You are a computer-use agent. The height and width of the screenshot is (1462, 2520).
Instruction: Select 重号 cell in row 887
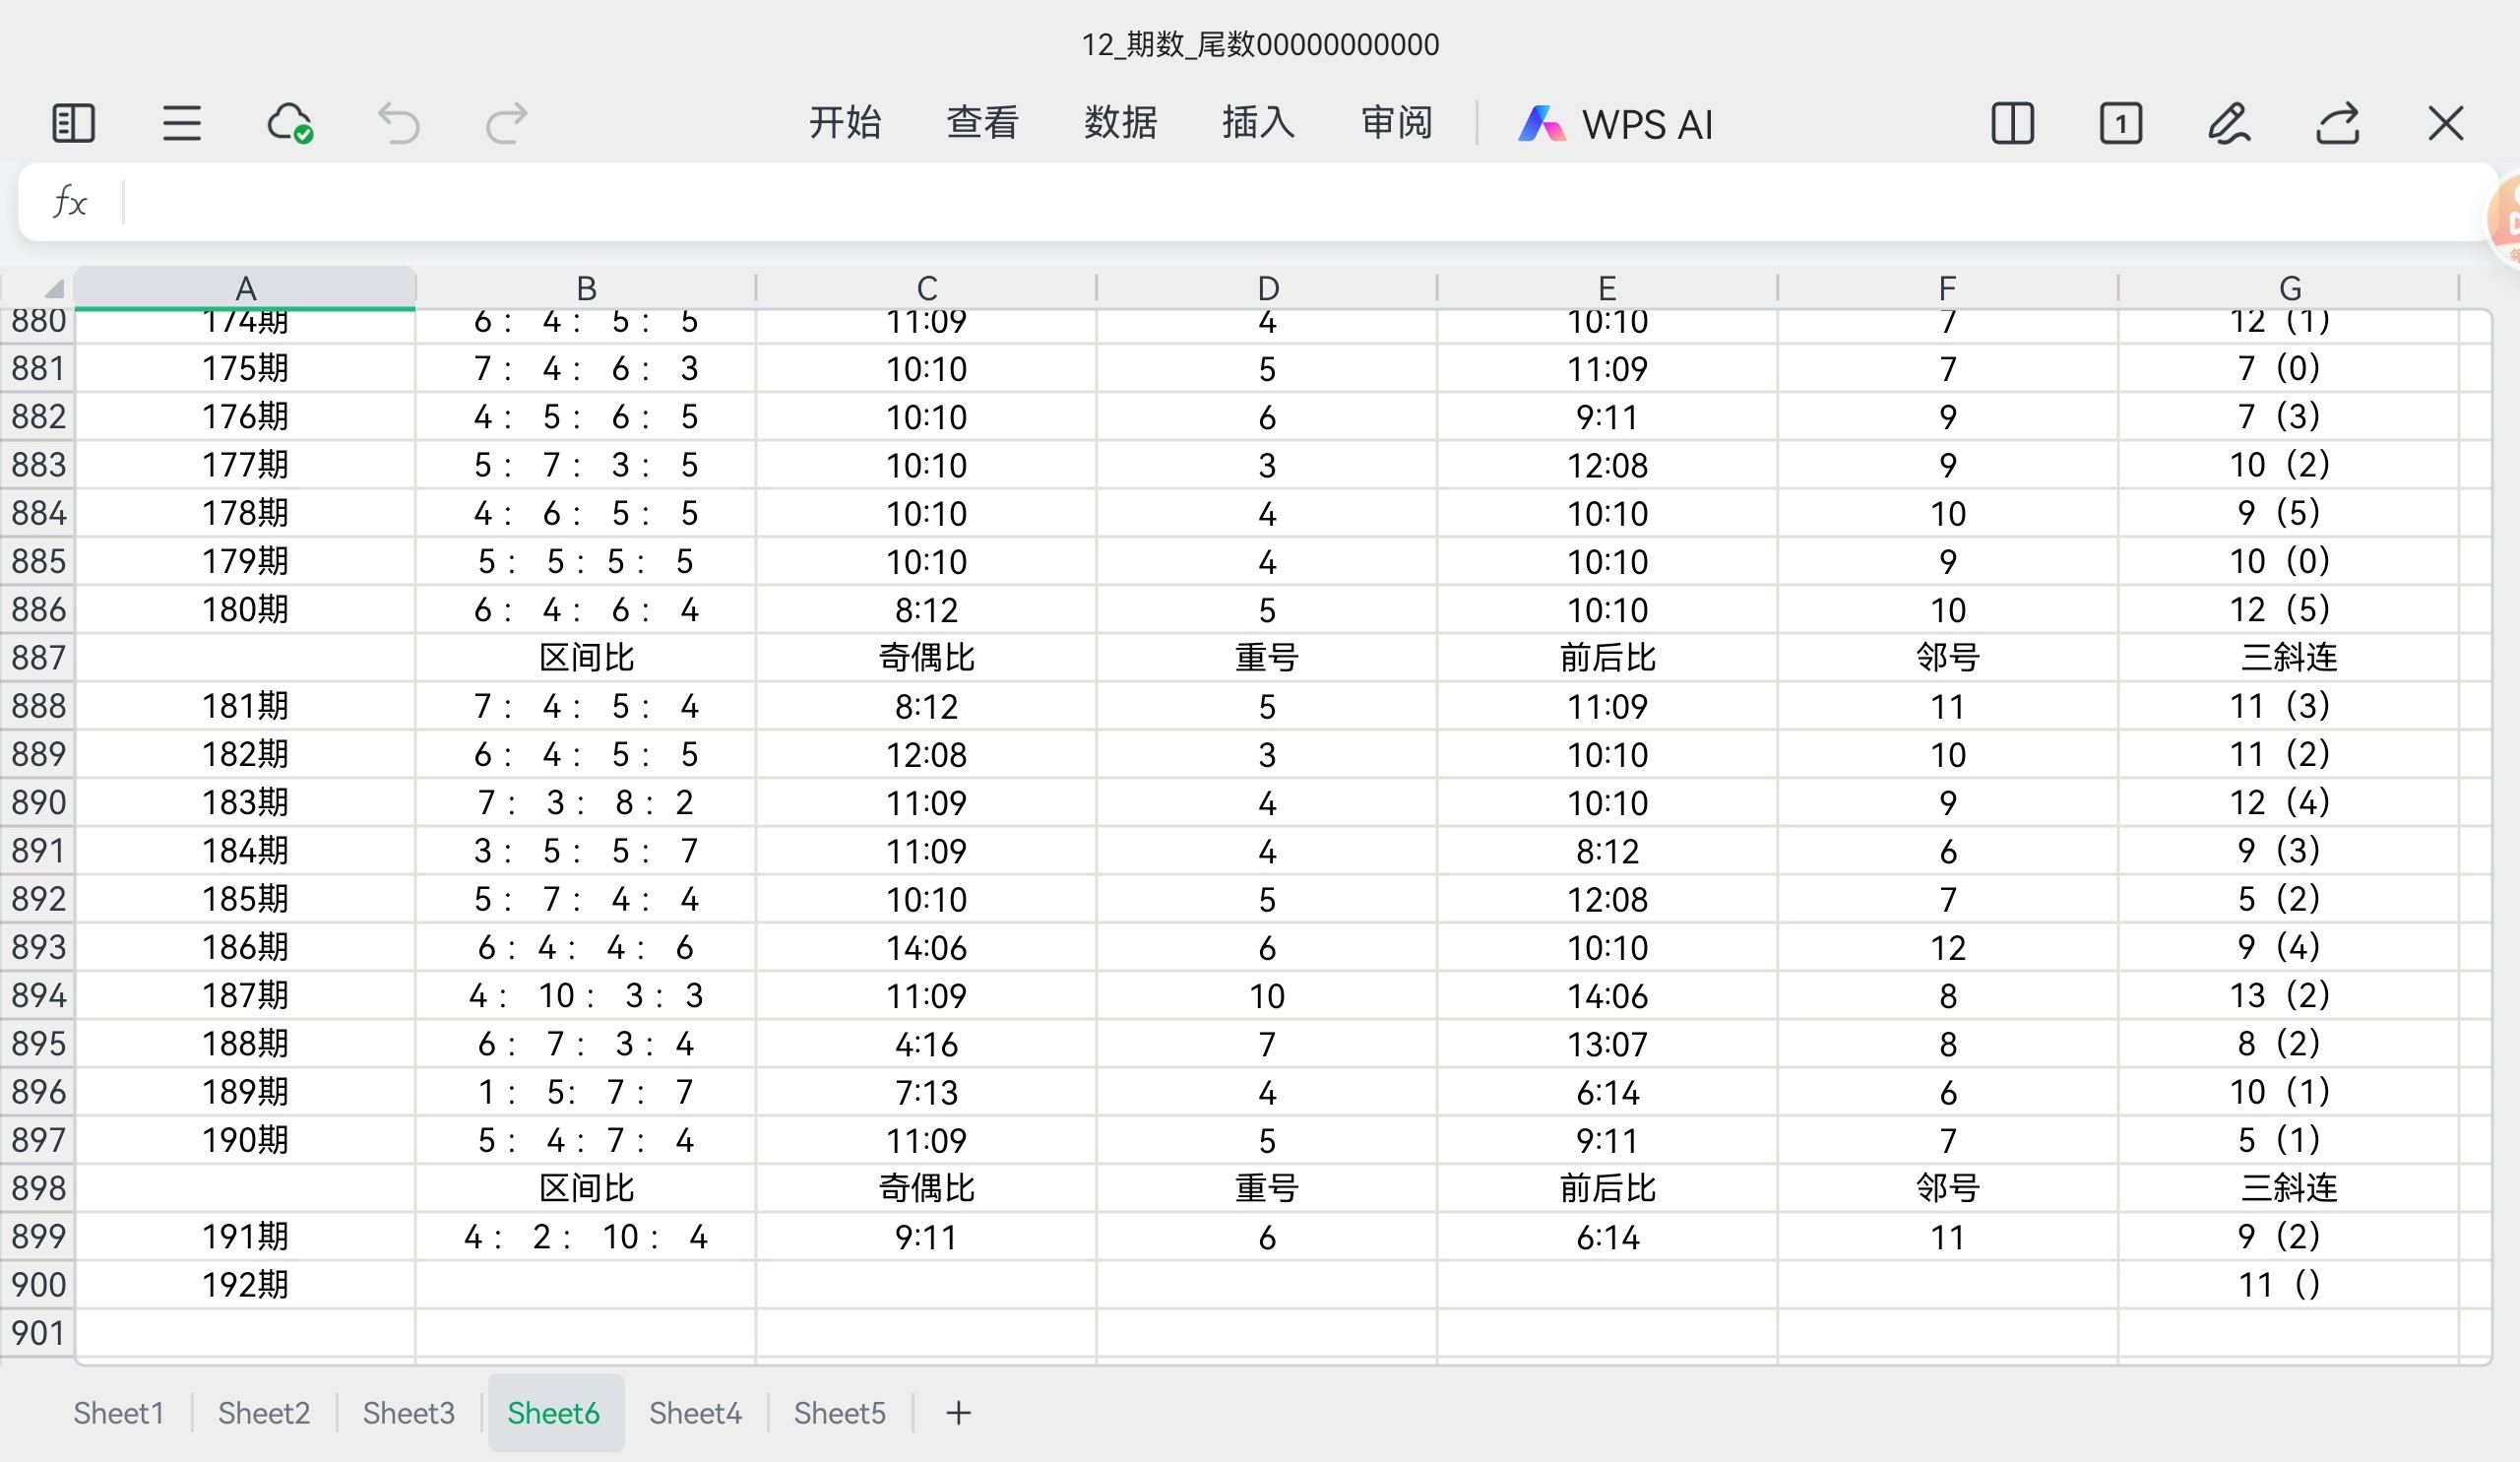pos(1267,658)
